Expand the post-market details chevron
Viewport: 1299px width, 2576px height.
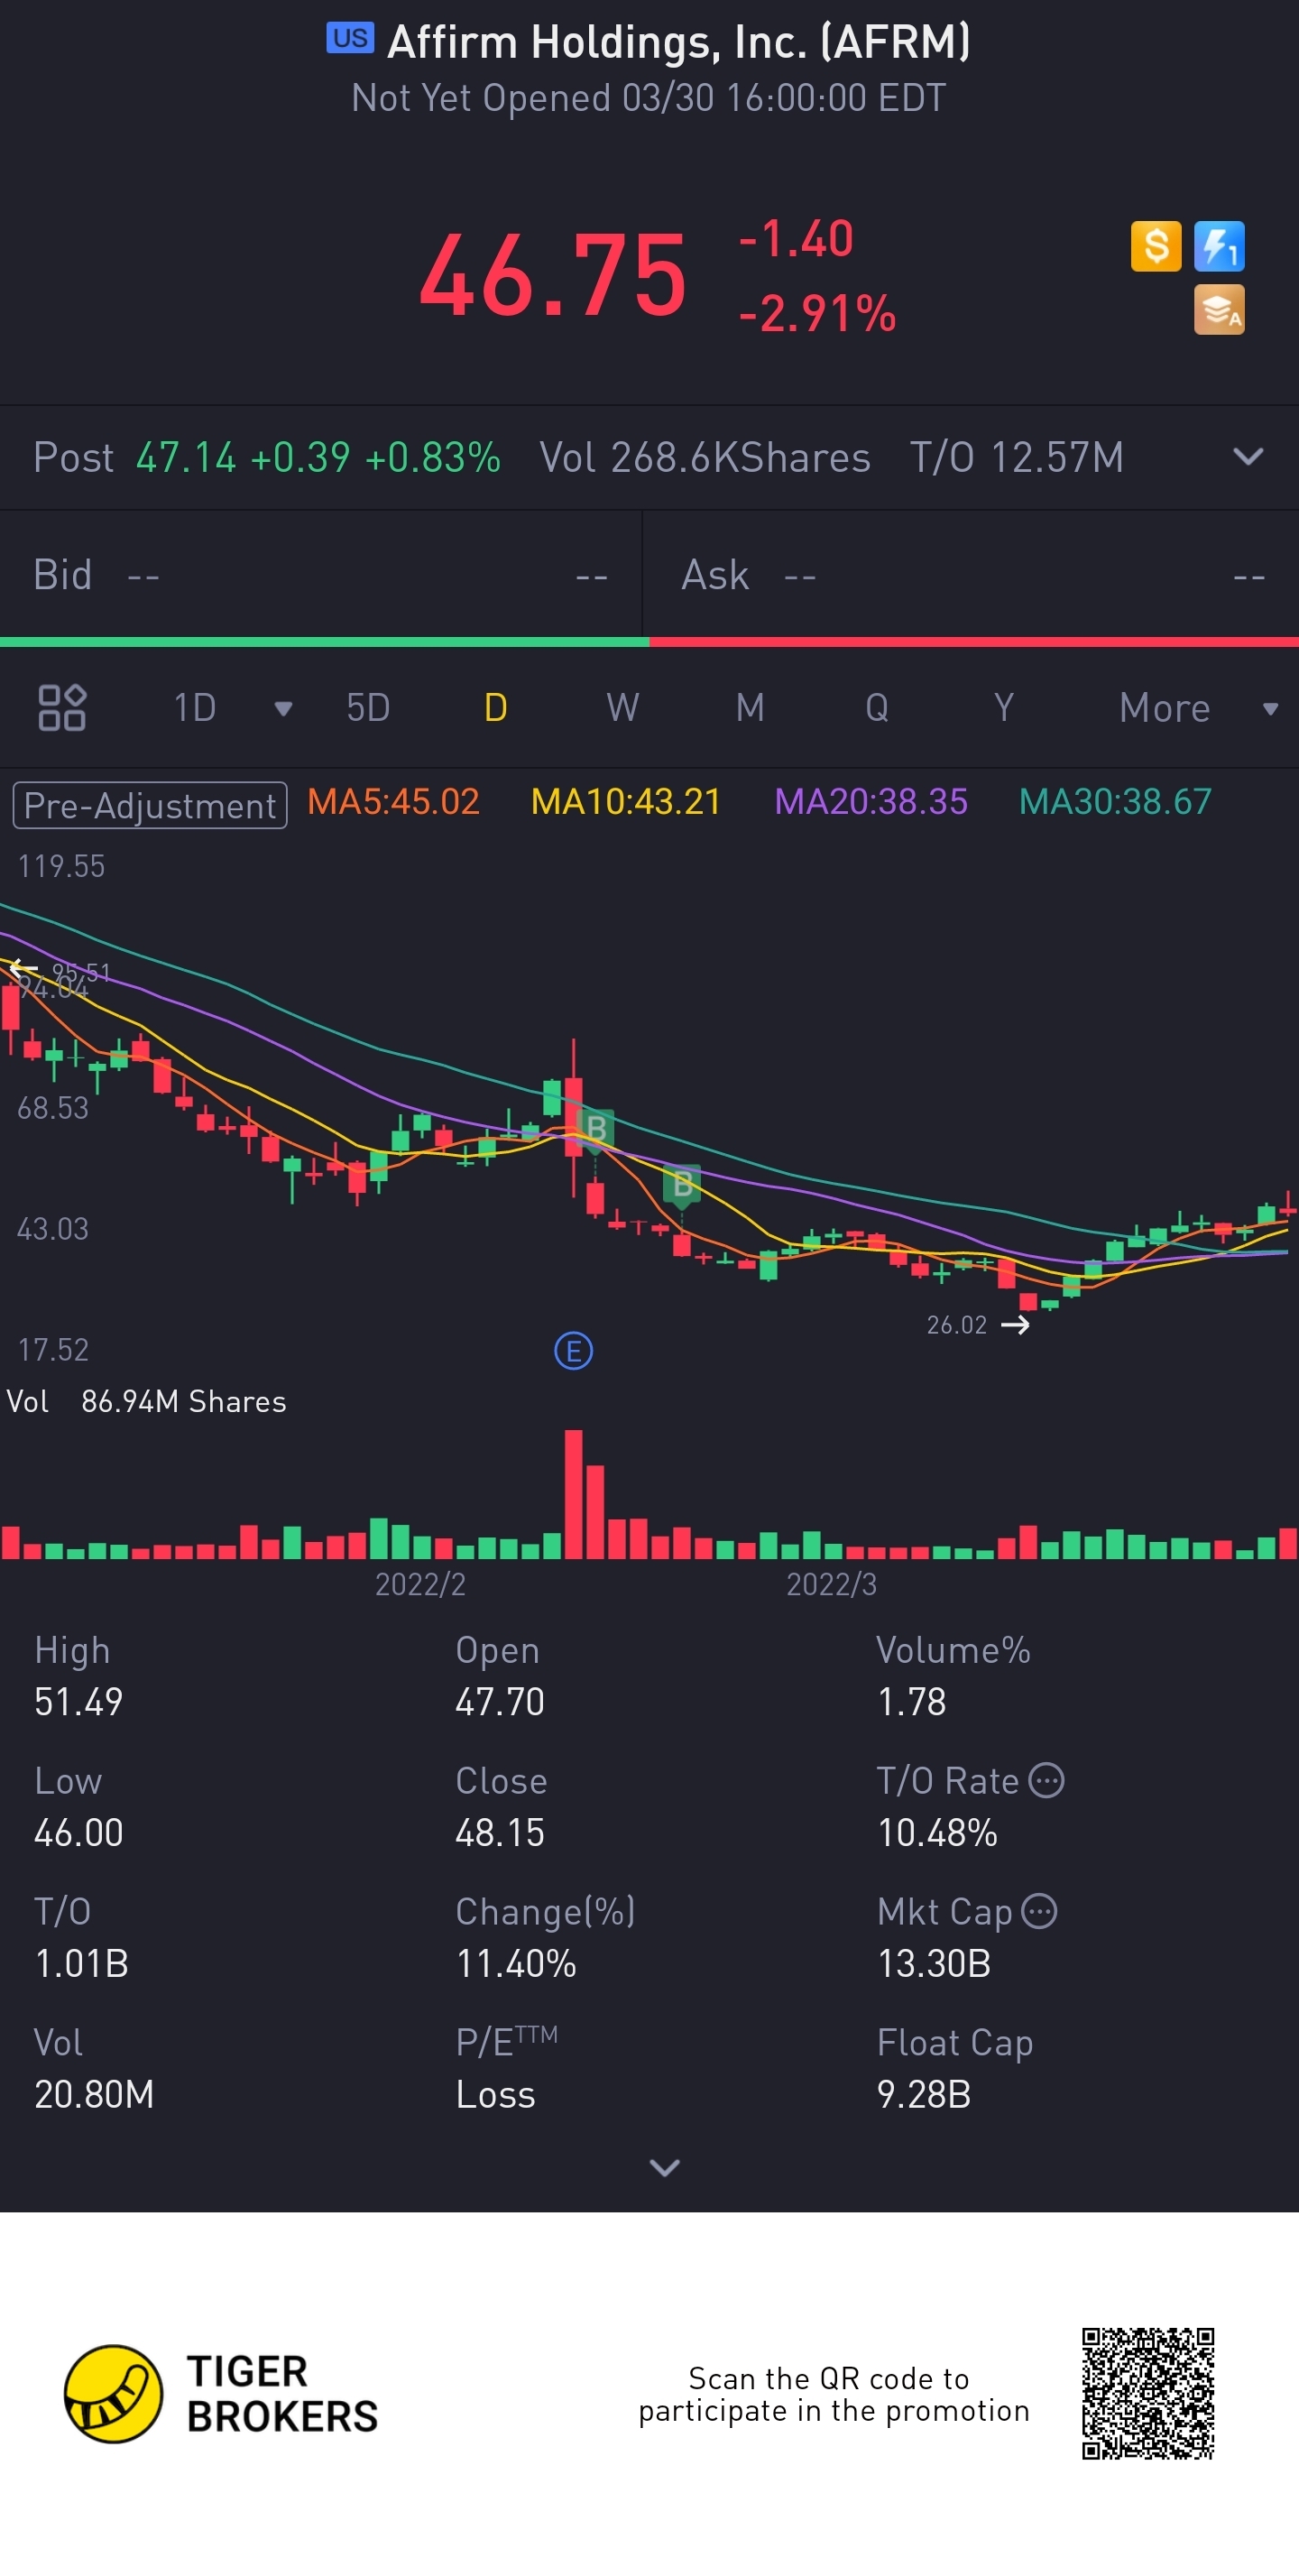[x=1248, y=457]
